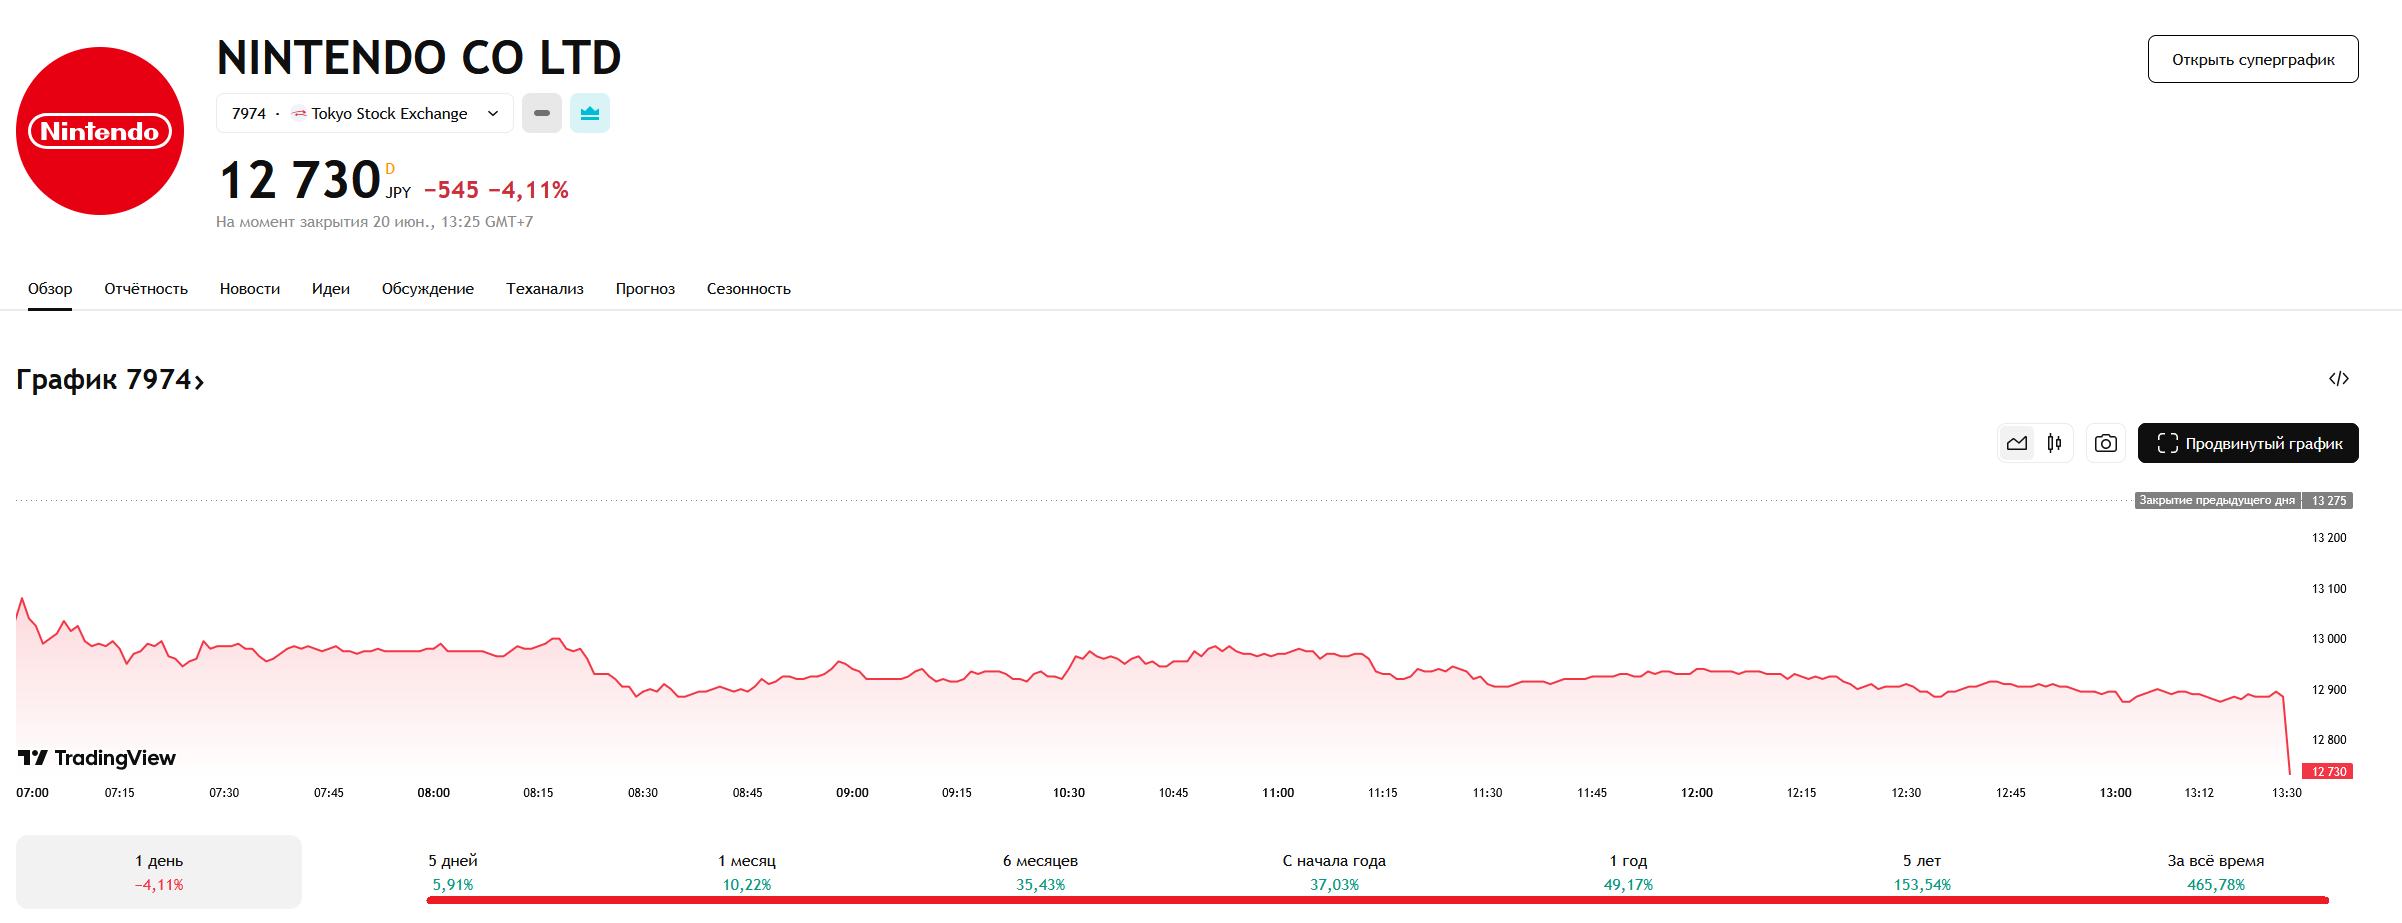2402x923 pixels.
Task: Select the 1 день time range
Action: (x=159, y=872)
